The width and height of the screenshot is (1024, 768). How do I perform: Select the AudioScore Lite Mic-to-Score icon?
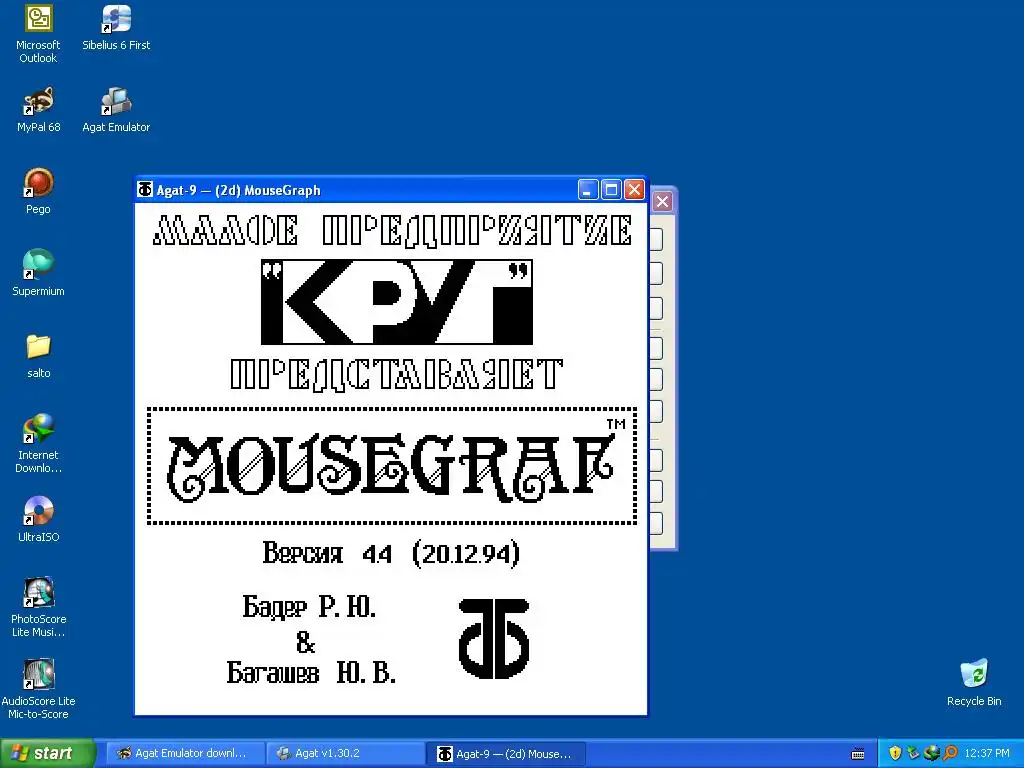pos(39,690)
